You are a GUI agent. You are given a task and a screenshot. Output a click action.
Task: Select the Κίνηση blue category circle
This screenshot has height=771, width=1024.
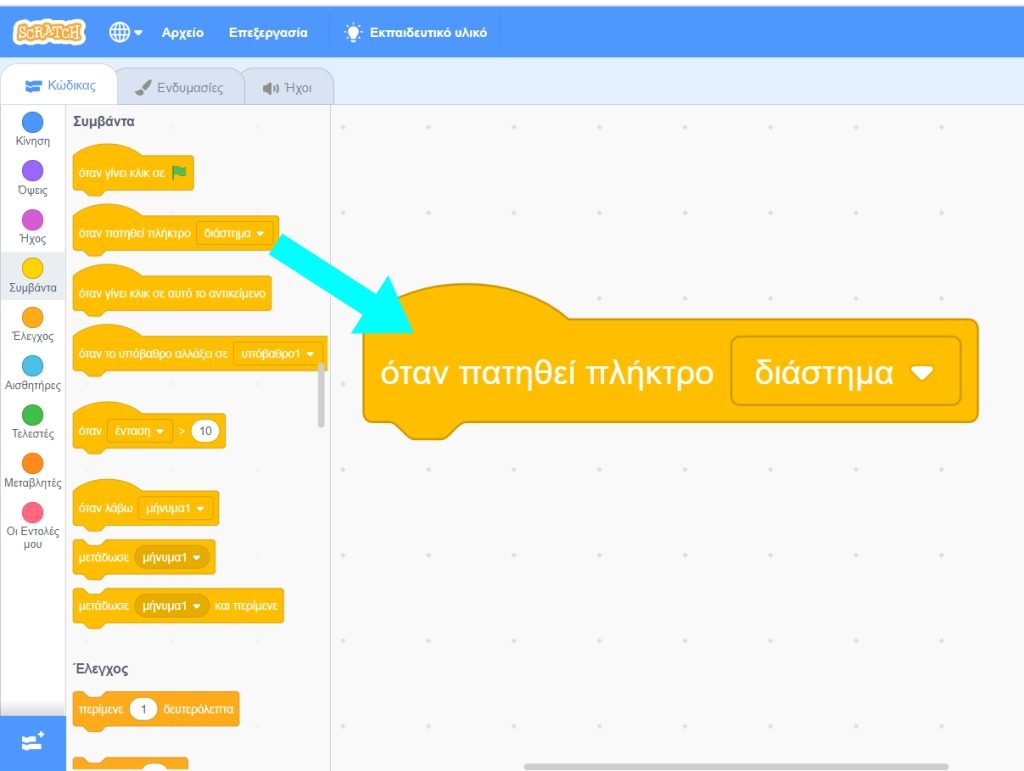pyautogui.click(x=33, y=122)
